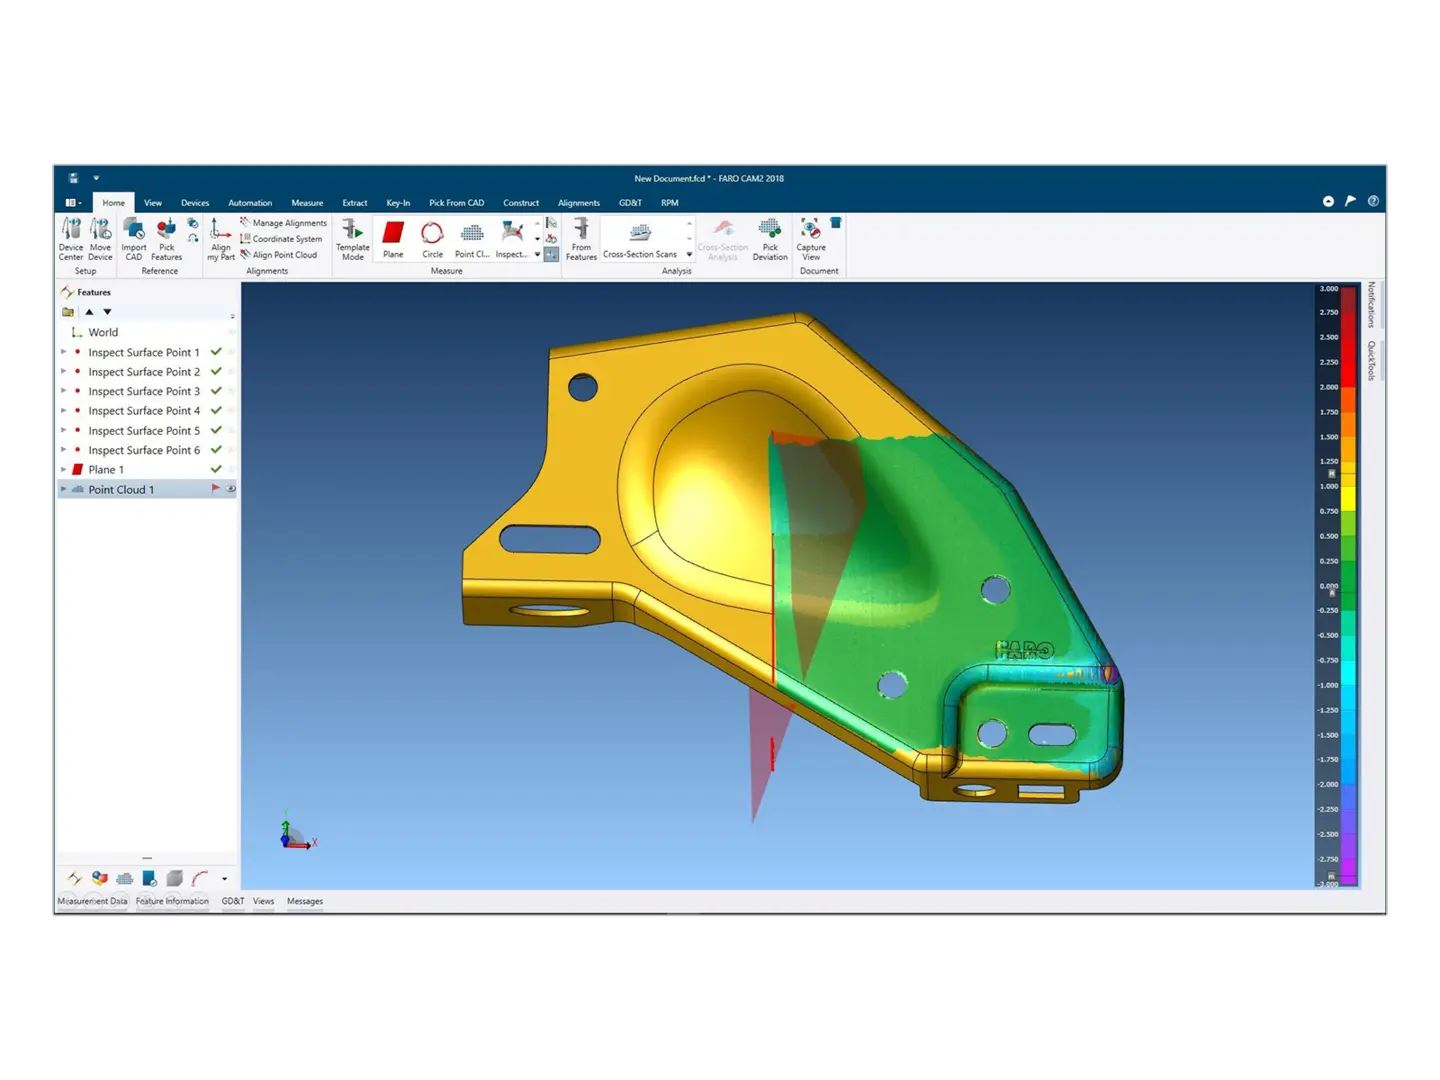Open the Pick From CAD tab
Screen dimensions: 1440x1080
[456, 203]
